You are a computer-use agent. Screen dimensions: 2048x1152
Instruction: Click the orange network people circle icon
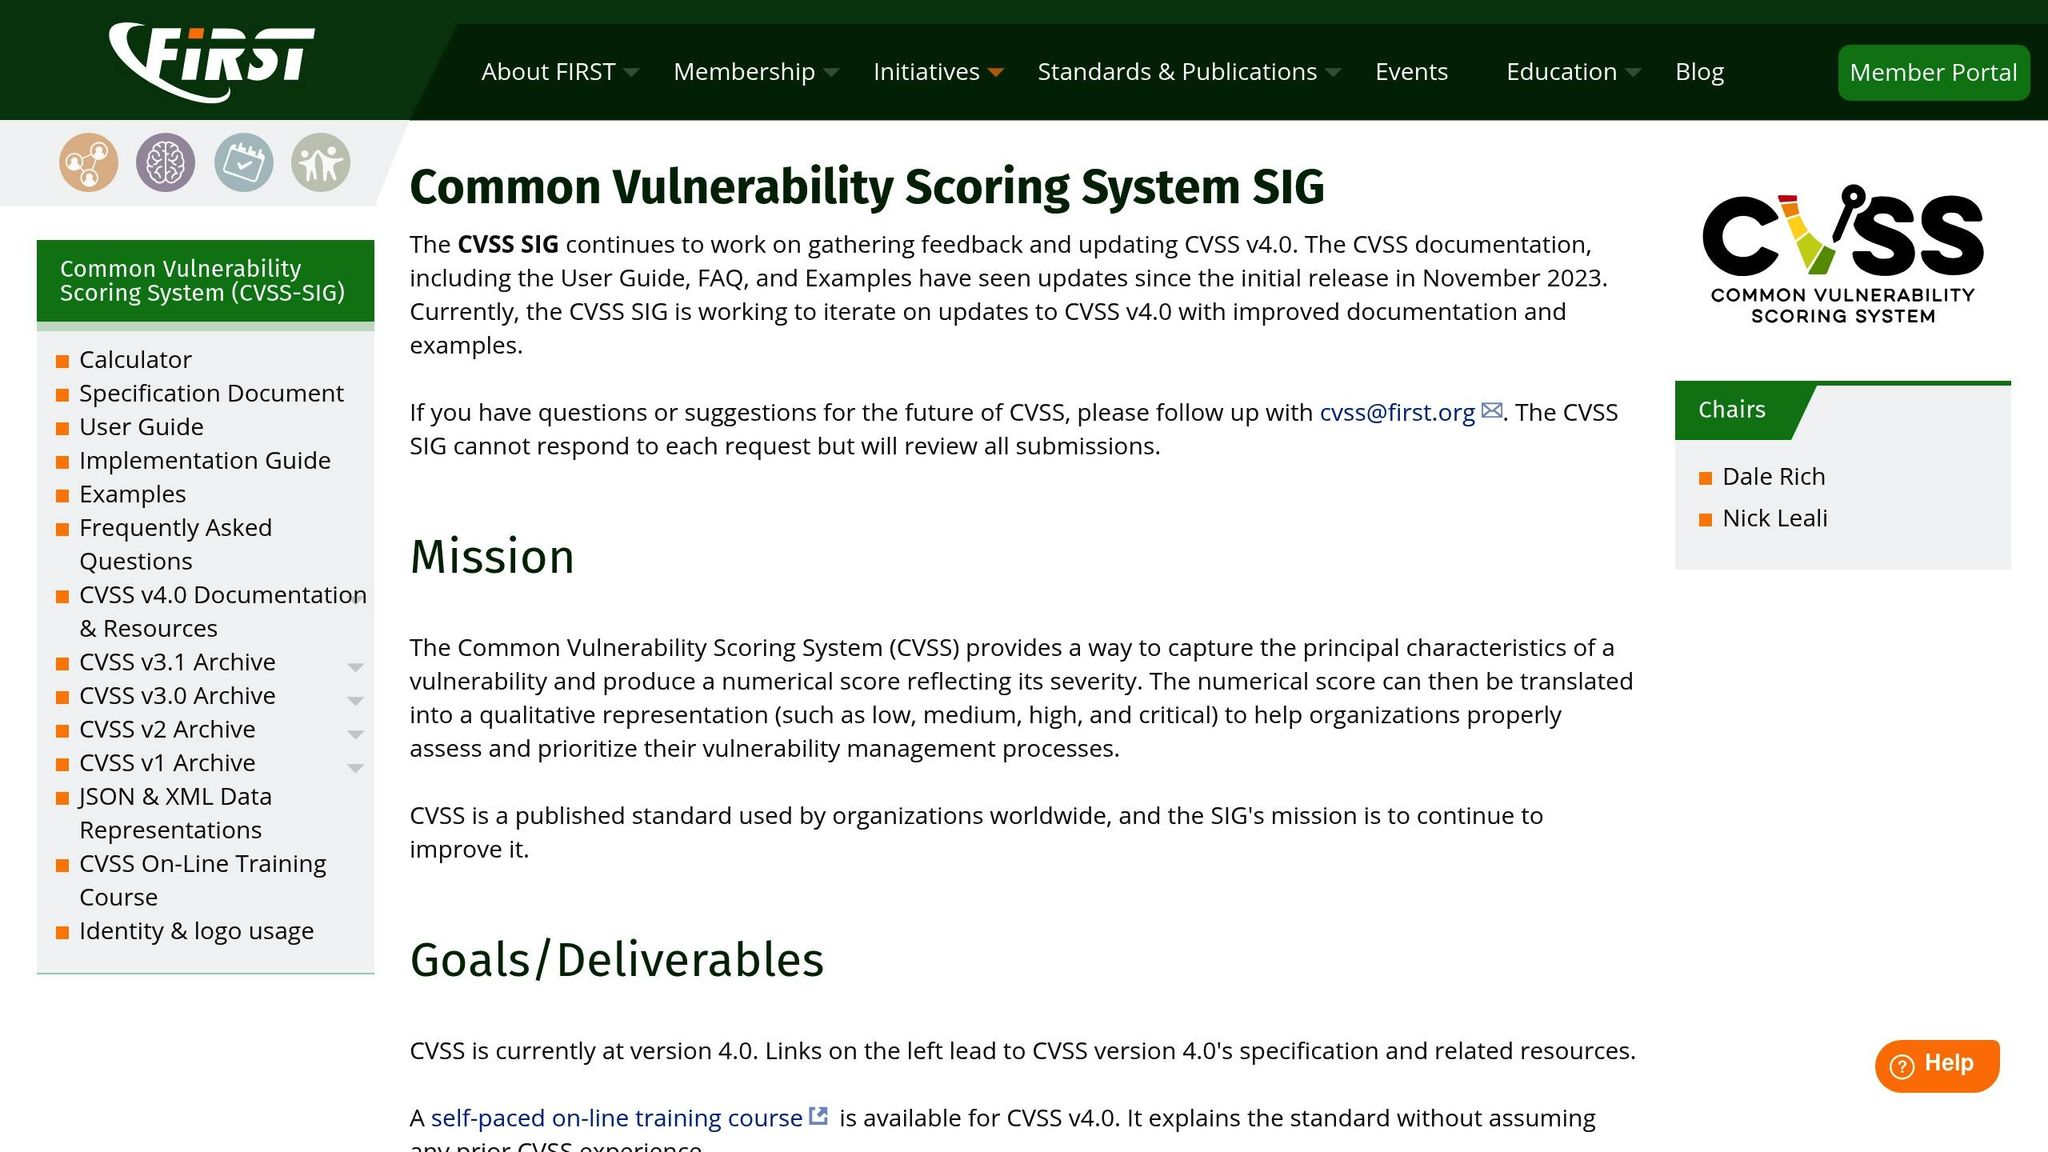pyautogui.click(x=88, y=162)
